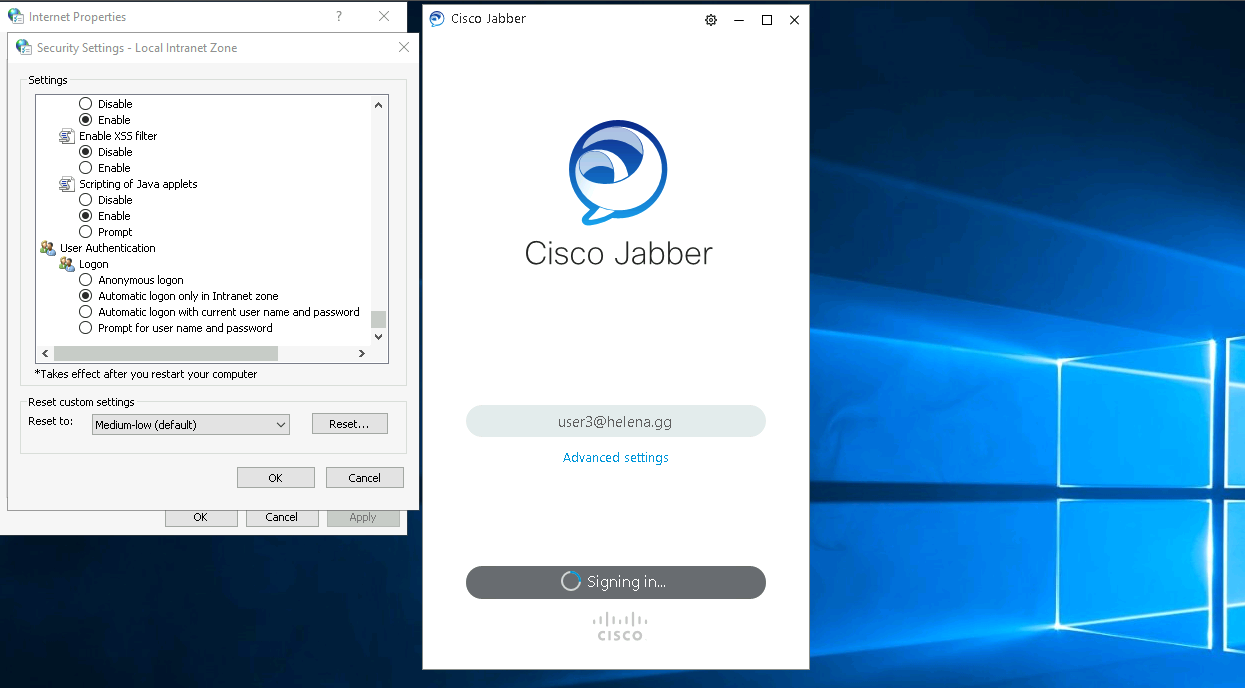
Task: Open Cisco Jabber settings gear menu
Action: click(x=711, y=20)
